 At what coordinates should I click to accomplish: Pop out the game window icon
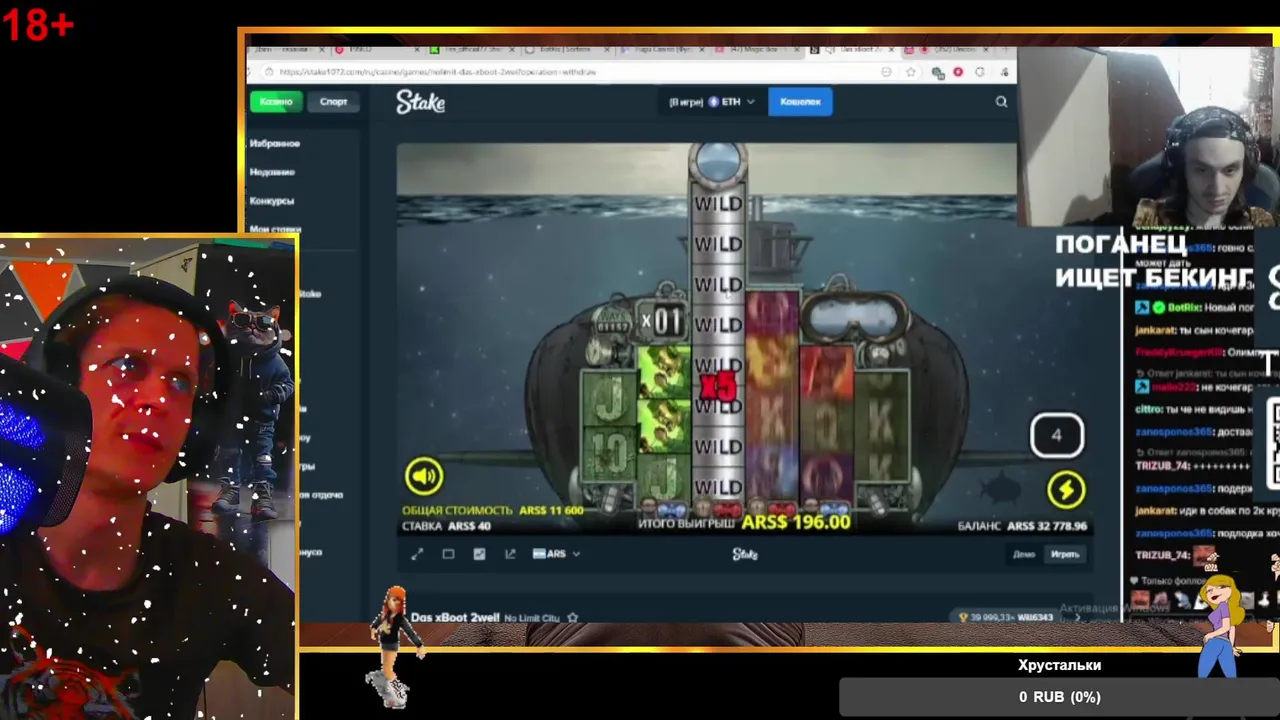click(x=510, y=554)
